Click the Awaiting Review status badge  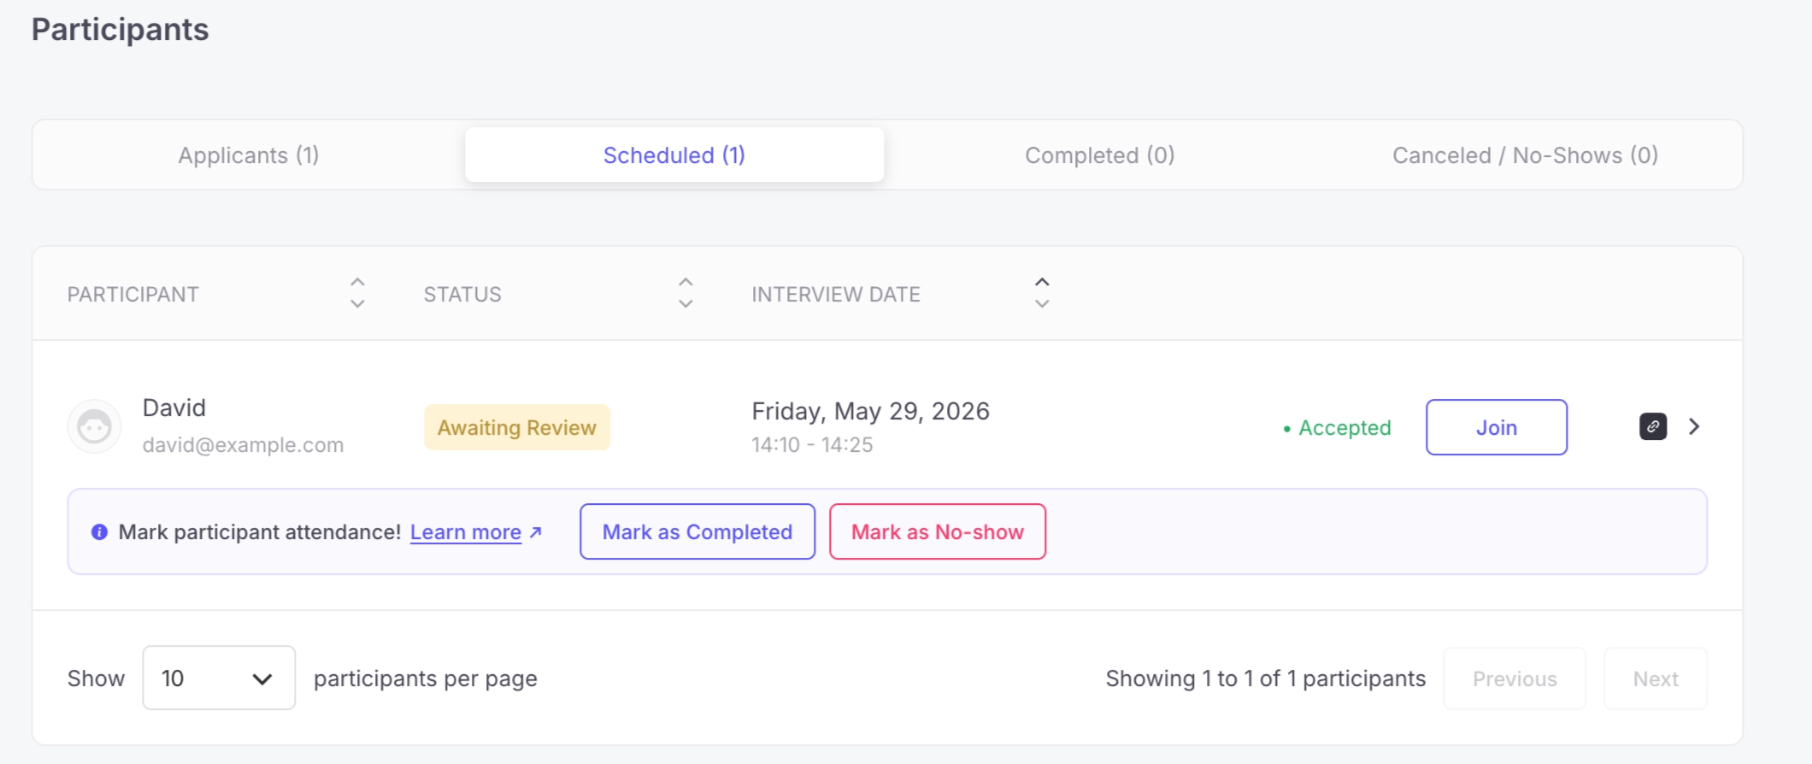tap(517, 427)
